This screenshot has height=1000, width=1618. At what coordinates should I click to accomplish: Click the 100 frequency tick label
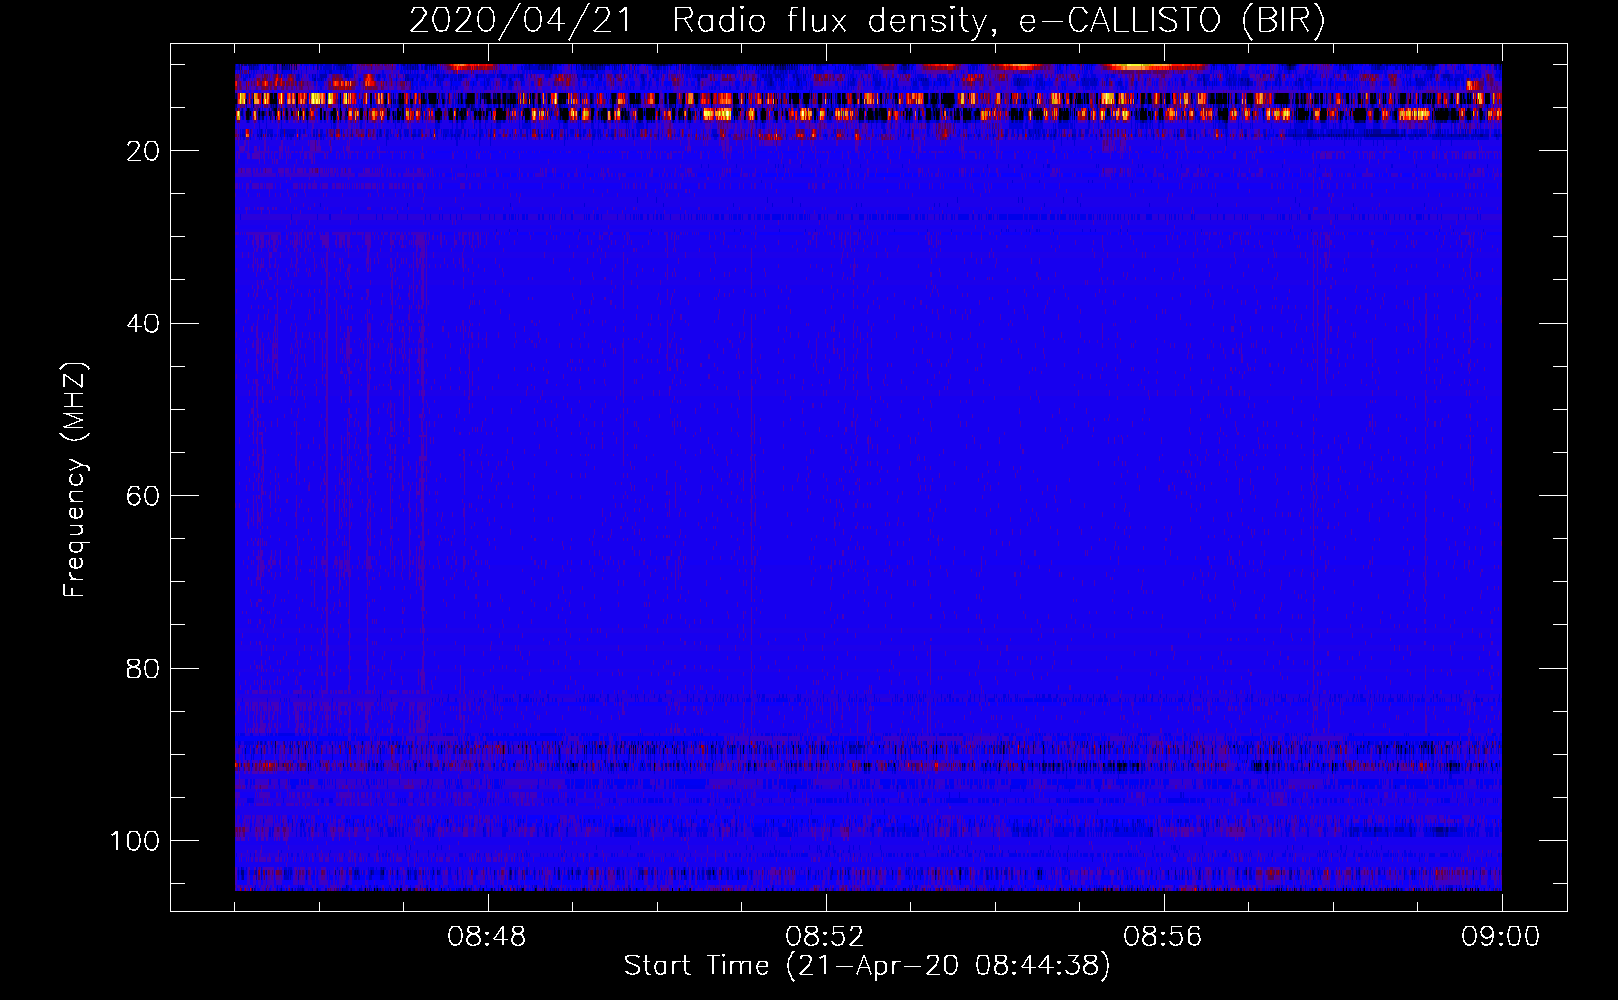[x=135, y=841]
